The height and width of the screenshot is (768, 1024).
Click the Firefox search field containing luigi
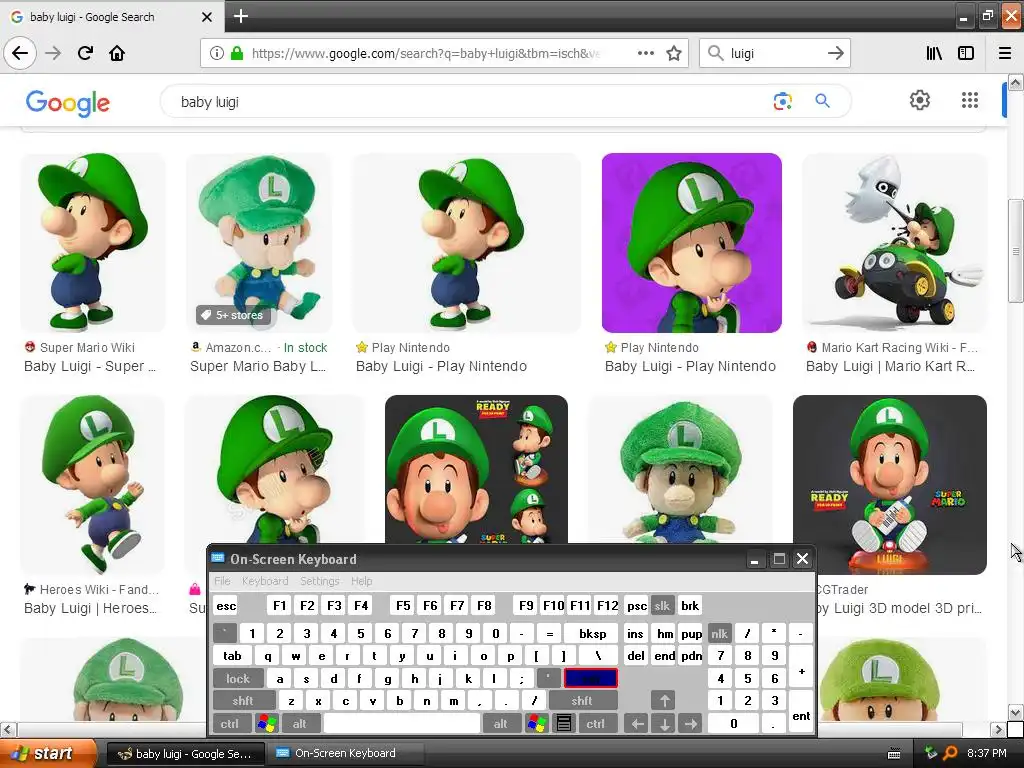(774, 53)
